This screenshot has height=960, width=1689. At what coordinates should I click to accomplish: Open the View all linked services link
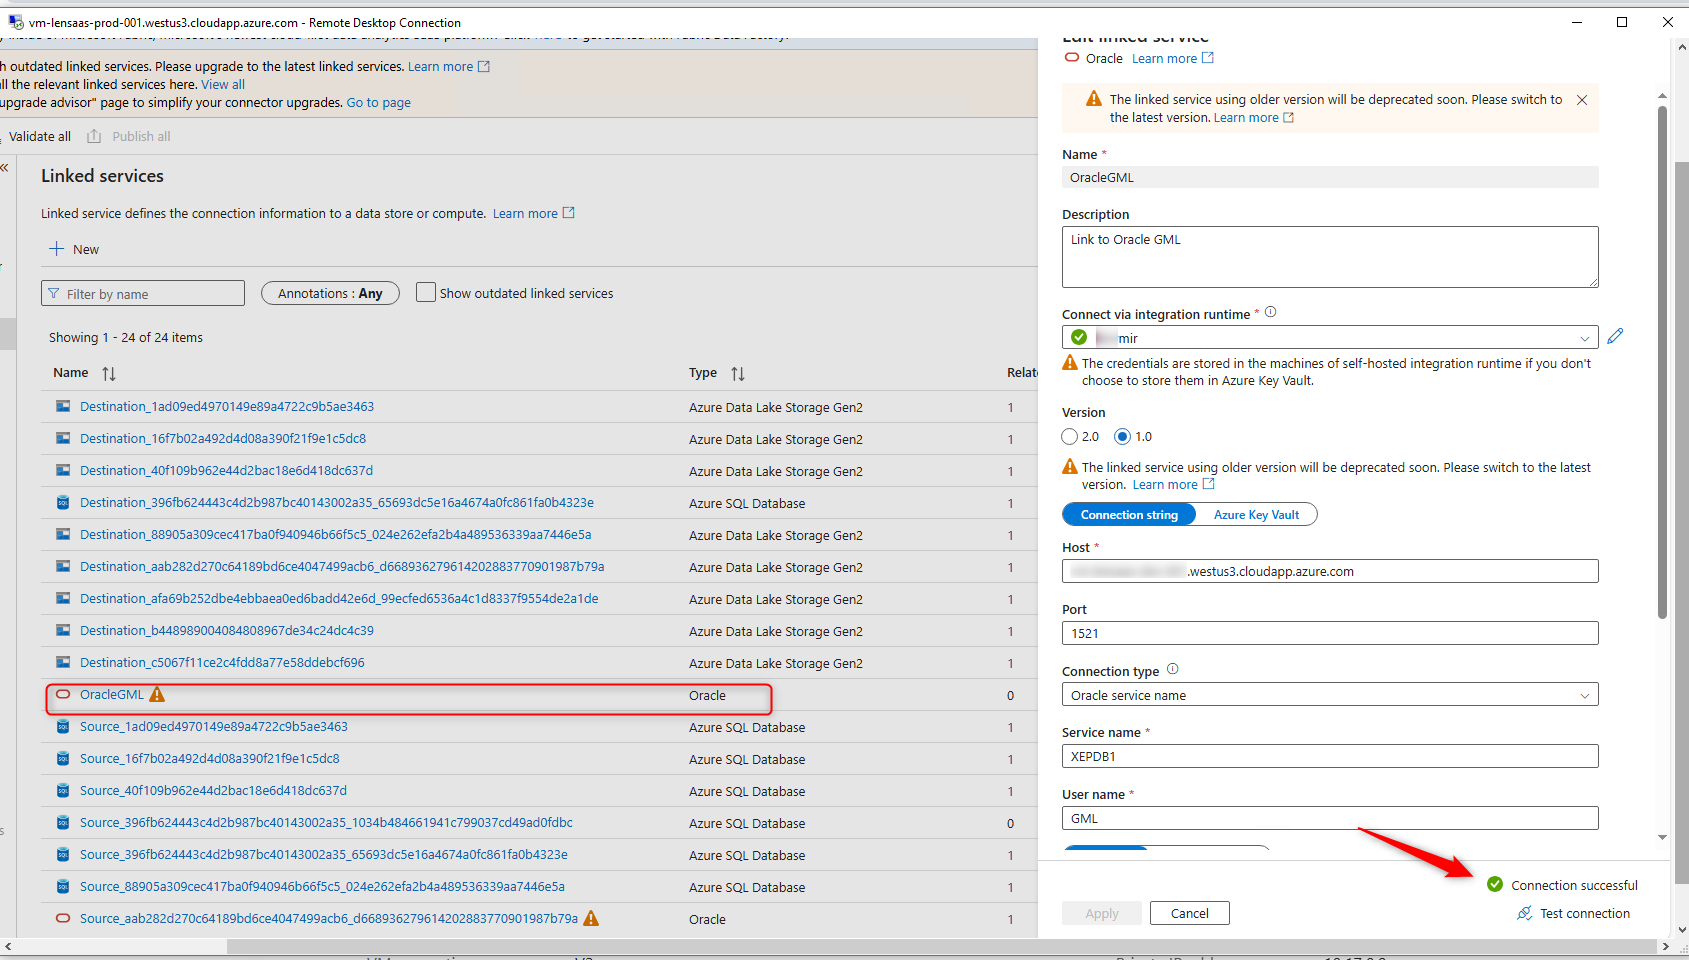click(x=223, y=84)
